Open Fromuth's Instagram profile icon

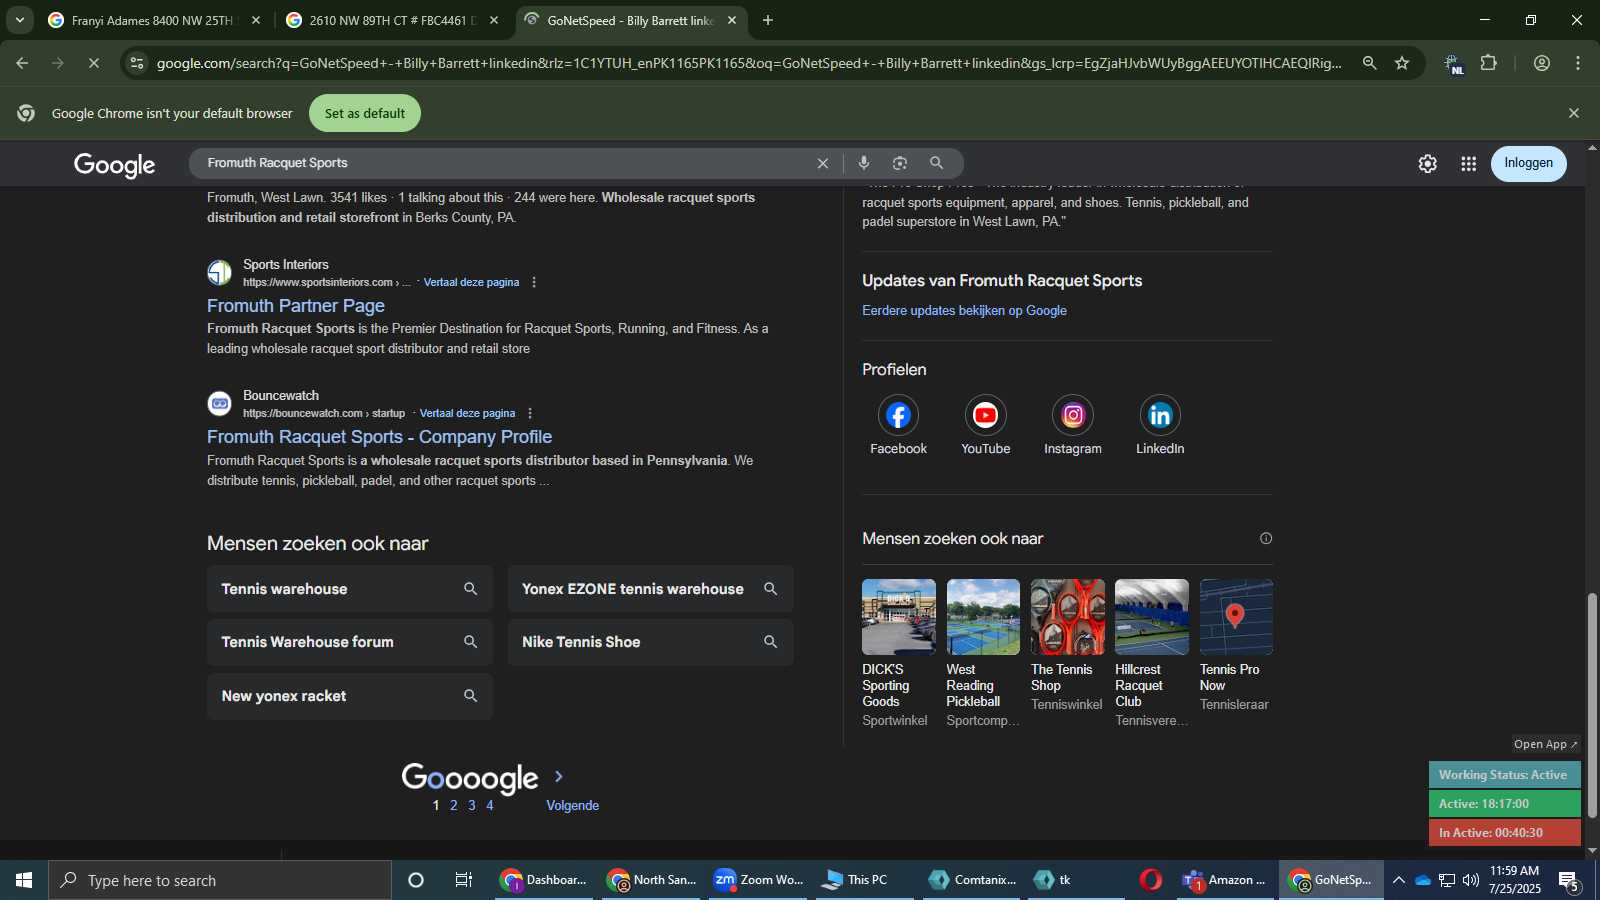point(1073,415)
